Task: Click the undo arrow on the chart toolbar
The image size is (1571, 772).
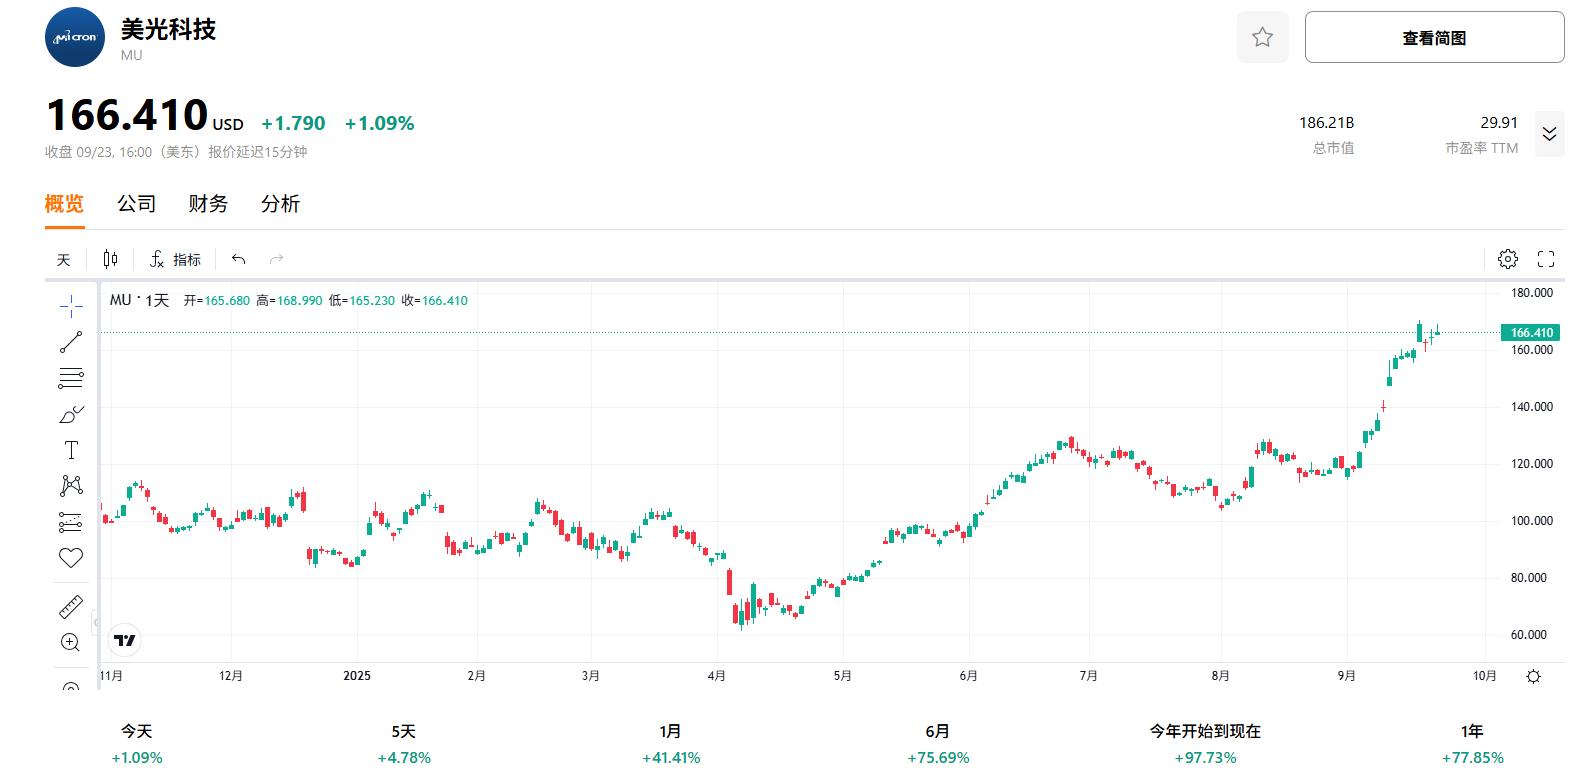Action: [237, 258]
